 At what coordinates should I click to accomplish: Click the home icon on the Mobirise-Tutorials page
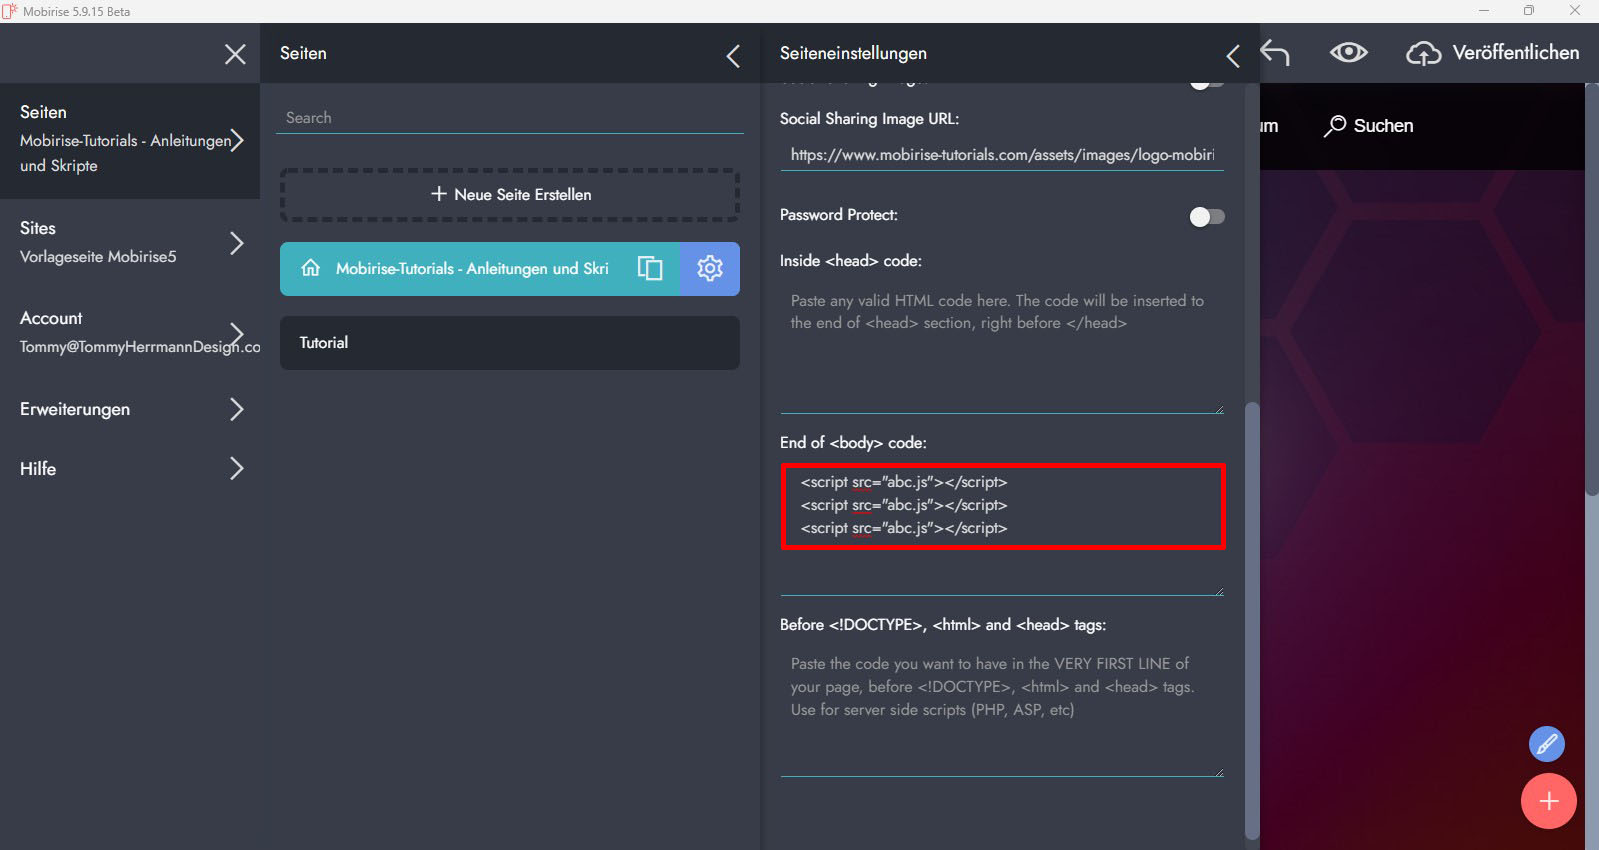point(311,268)
